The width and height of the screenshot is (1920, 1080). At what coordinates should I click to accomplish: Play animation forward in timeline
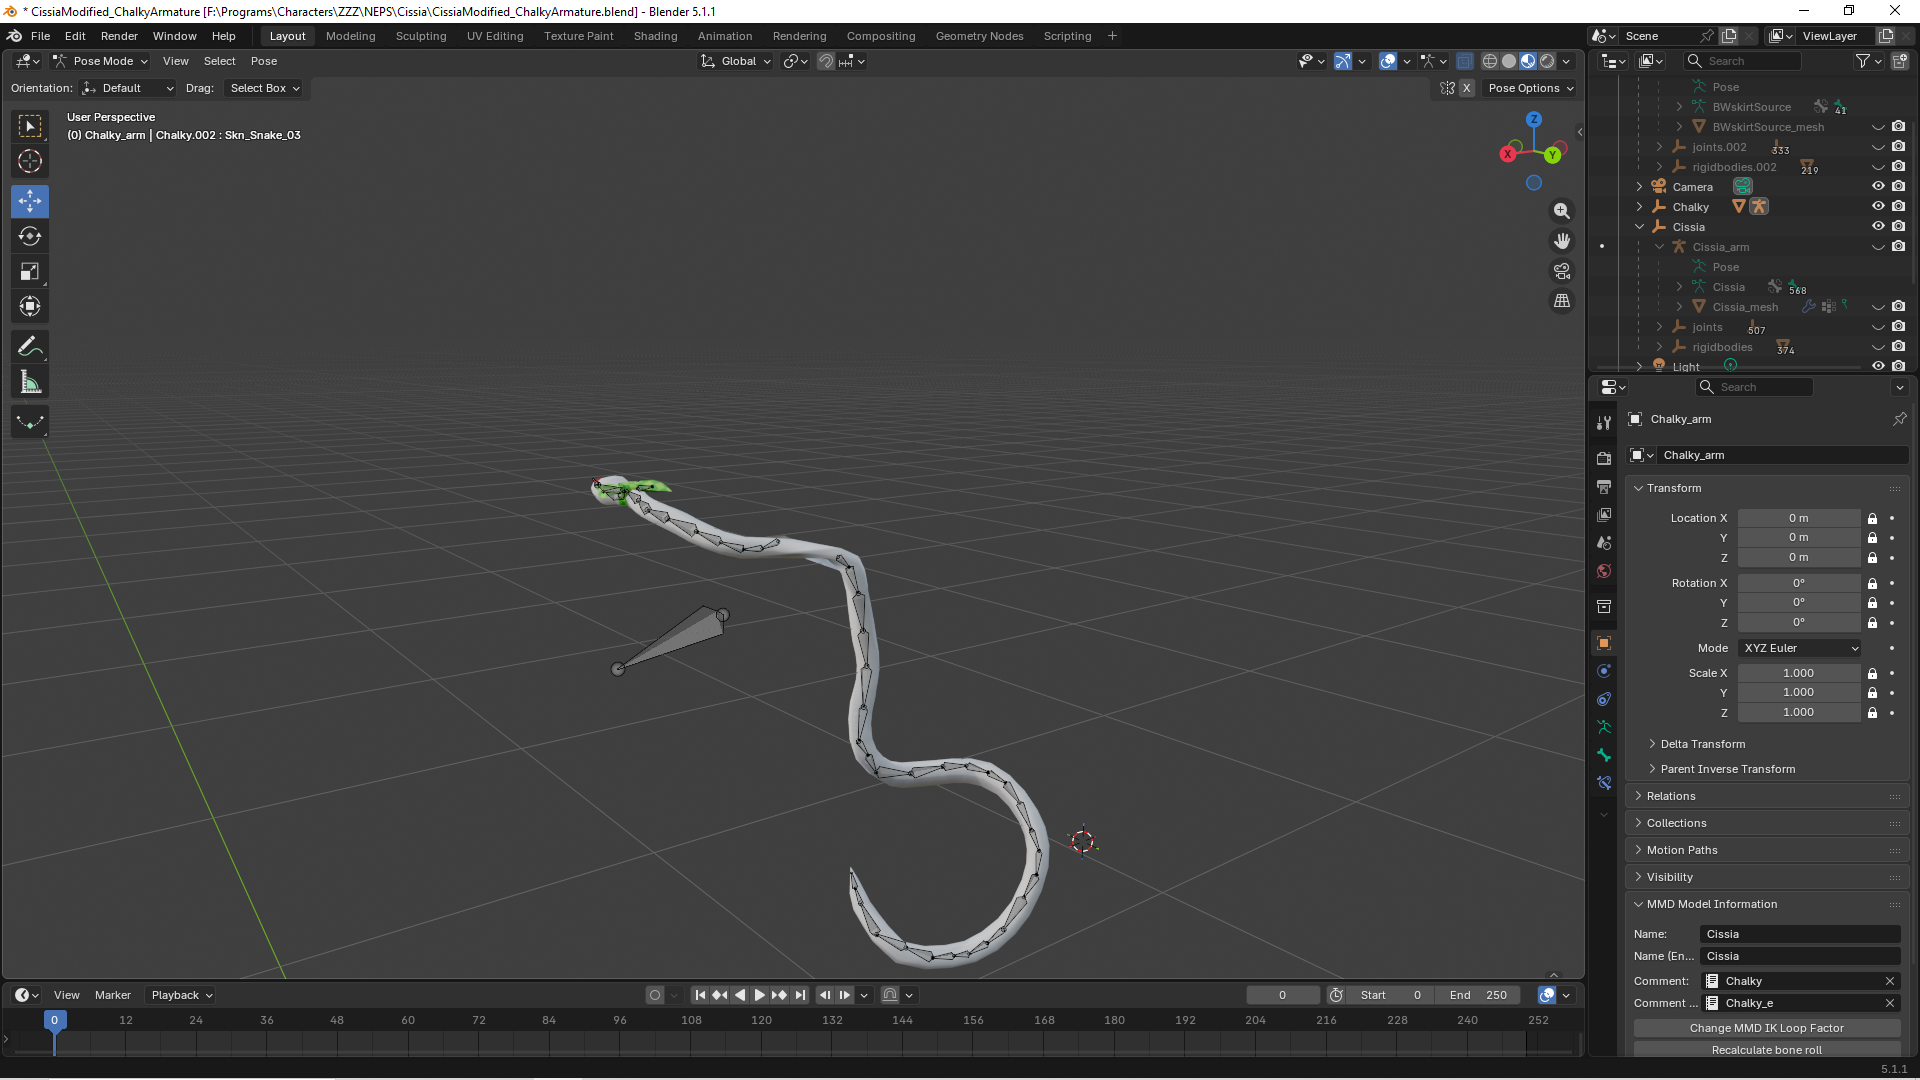click(x=759, y=995)
